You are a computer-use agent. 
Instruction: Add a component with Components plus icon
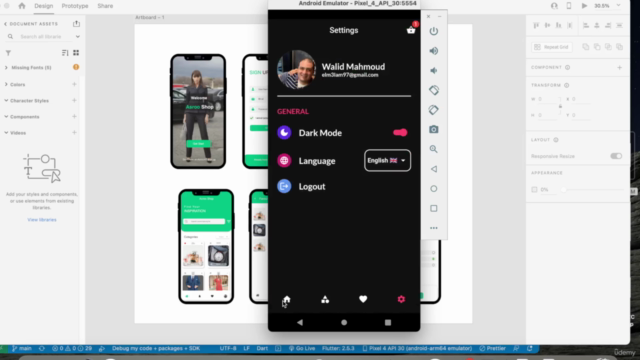[74, 116]
